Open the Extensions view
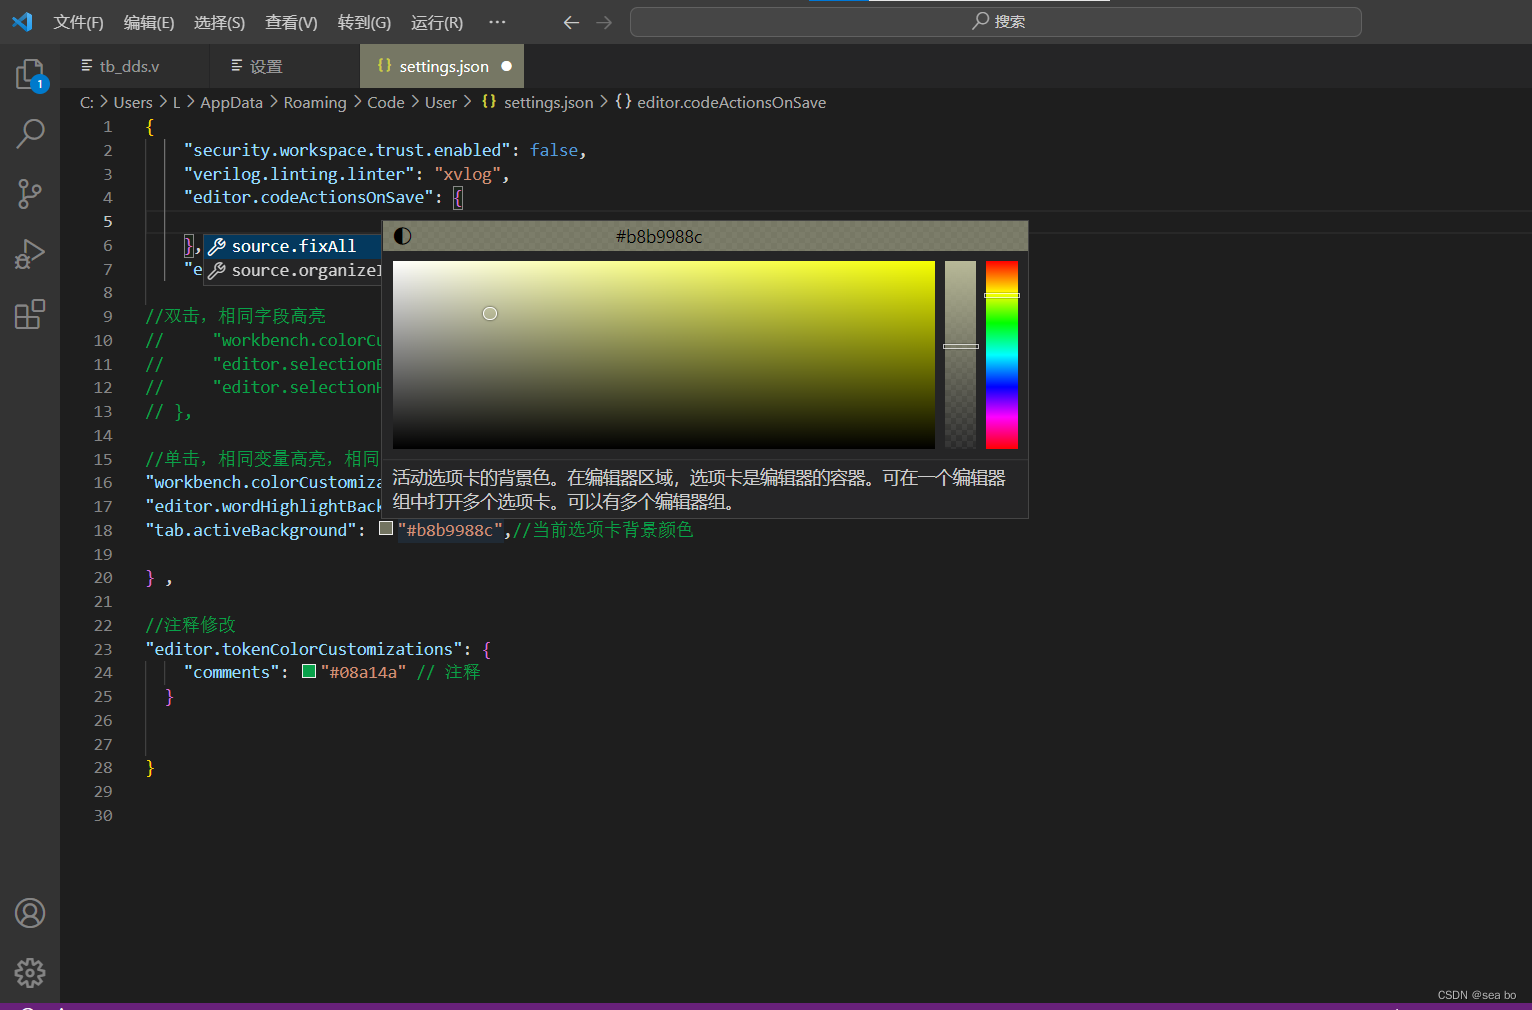1532x1010 pixels. coord(30,314)
